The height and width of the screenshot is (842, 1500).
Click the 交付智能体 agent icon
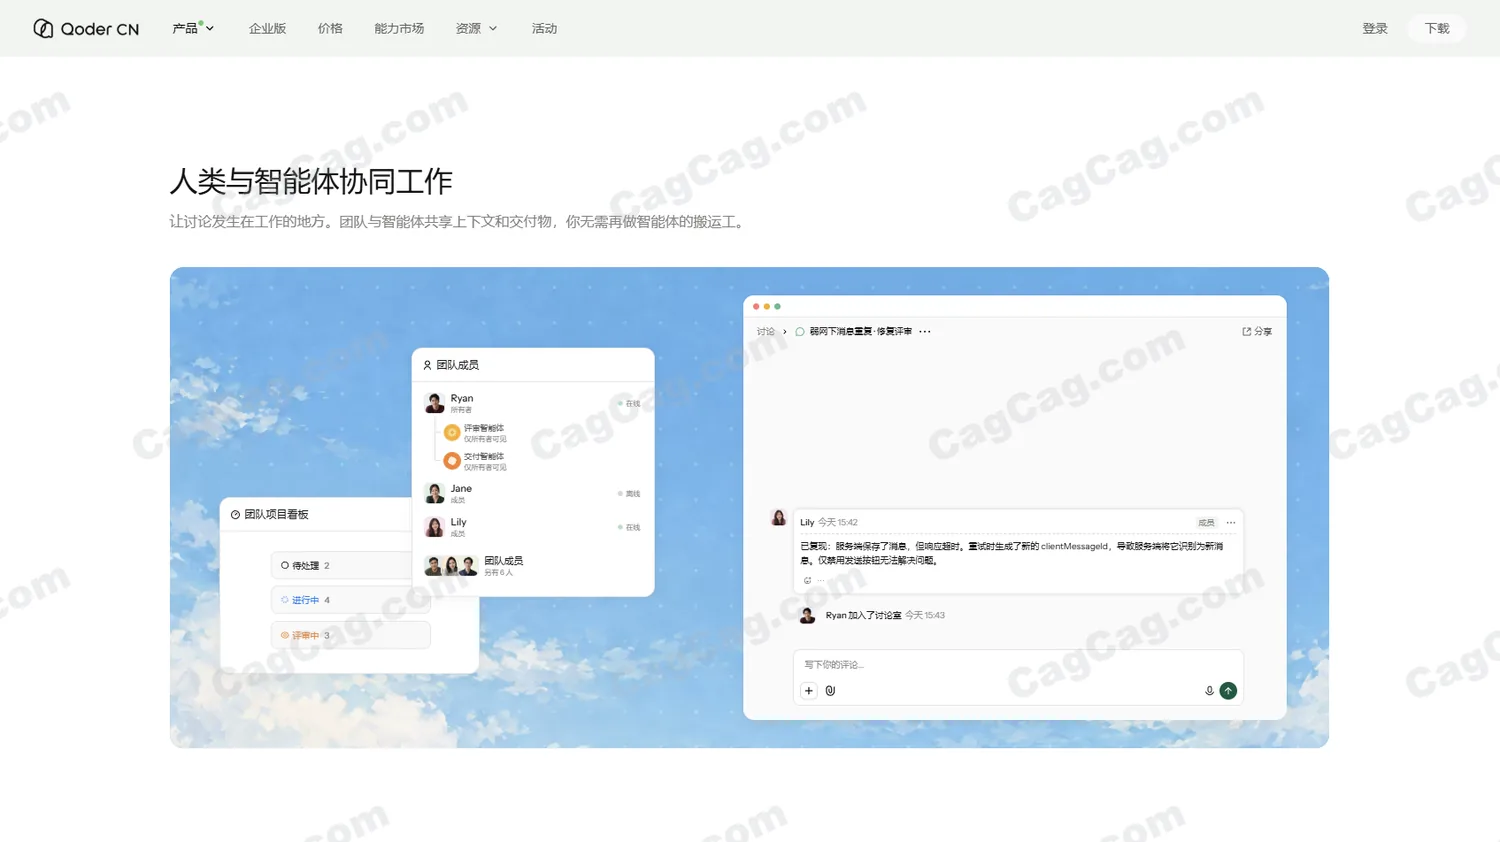click(452, 460)
